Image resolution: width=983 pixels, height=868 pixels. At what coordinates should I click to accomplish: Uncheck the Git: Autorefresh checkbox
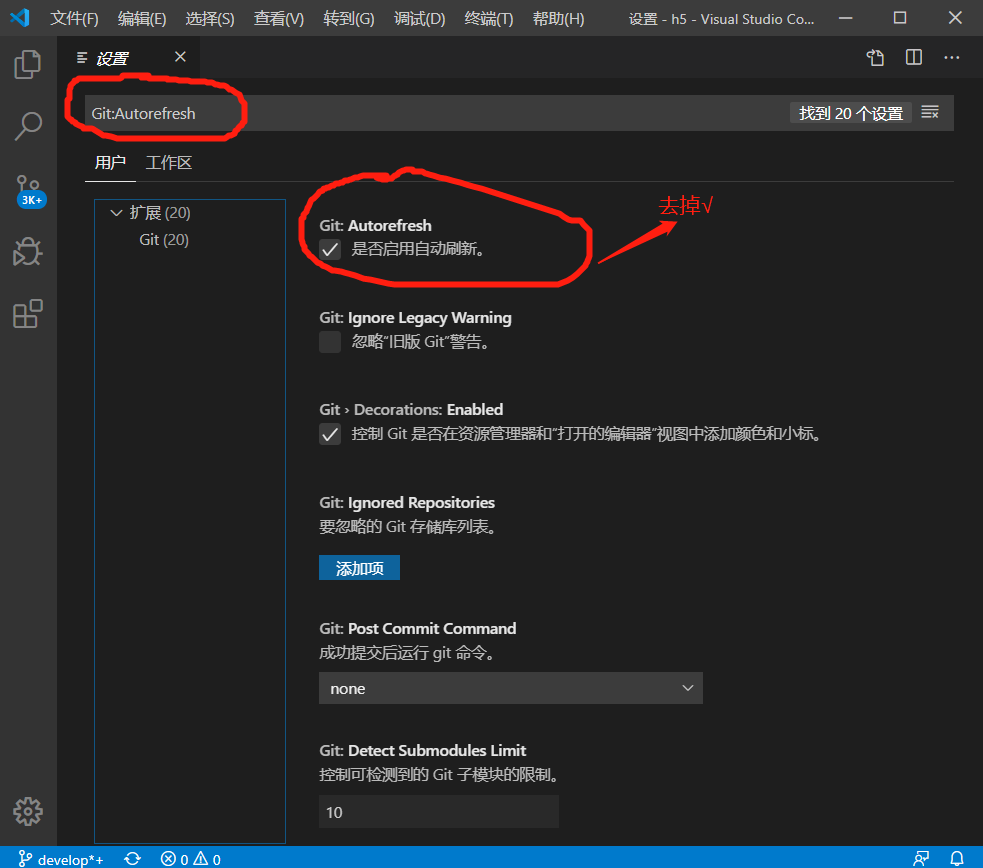point(330,249)
